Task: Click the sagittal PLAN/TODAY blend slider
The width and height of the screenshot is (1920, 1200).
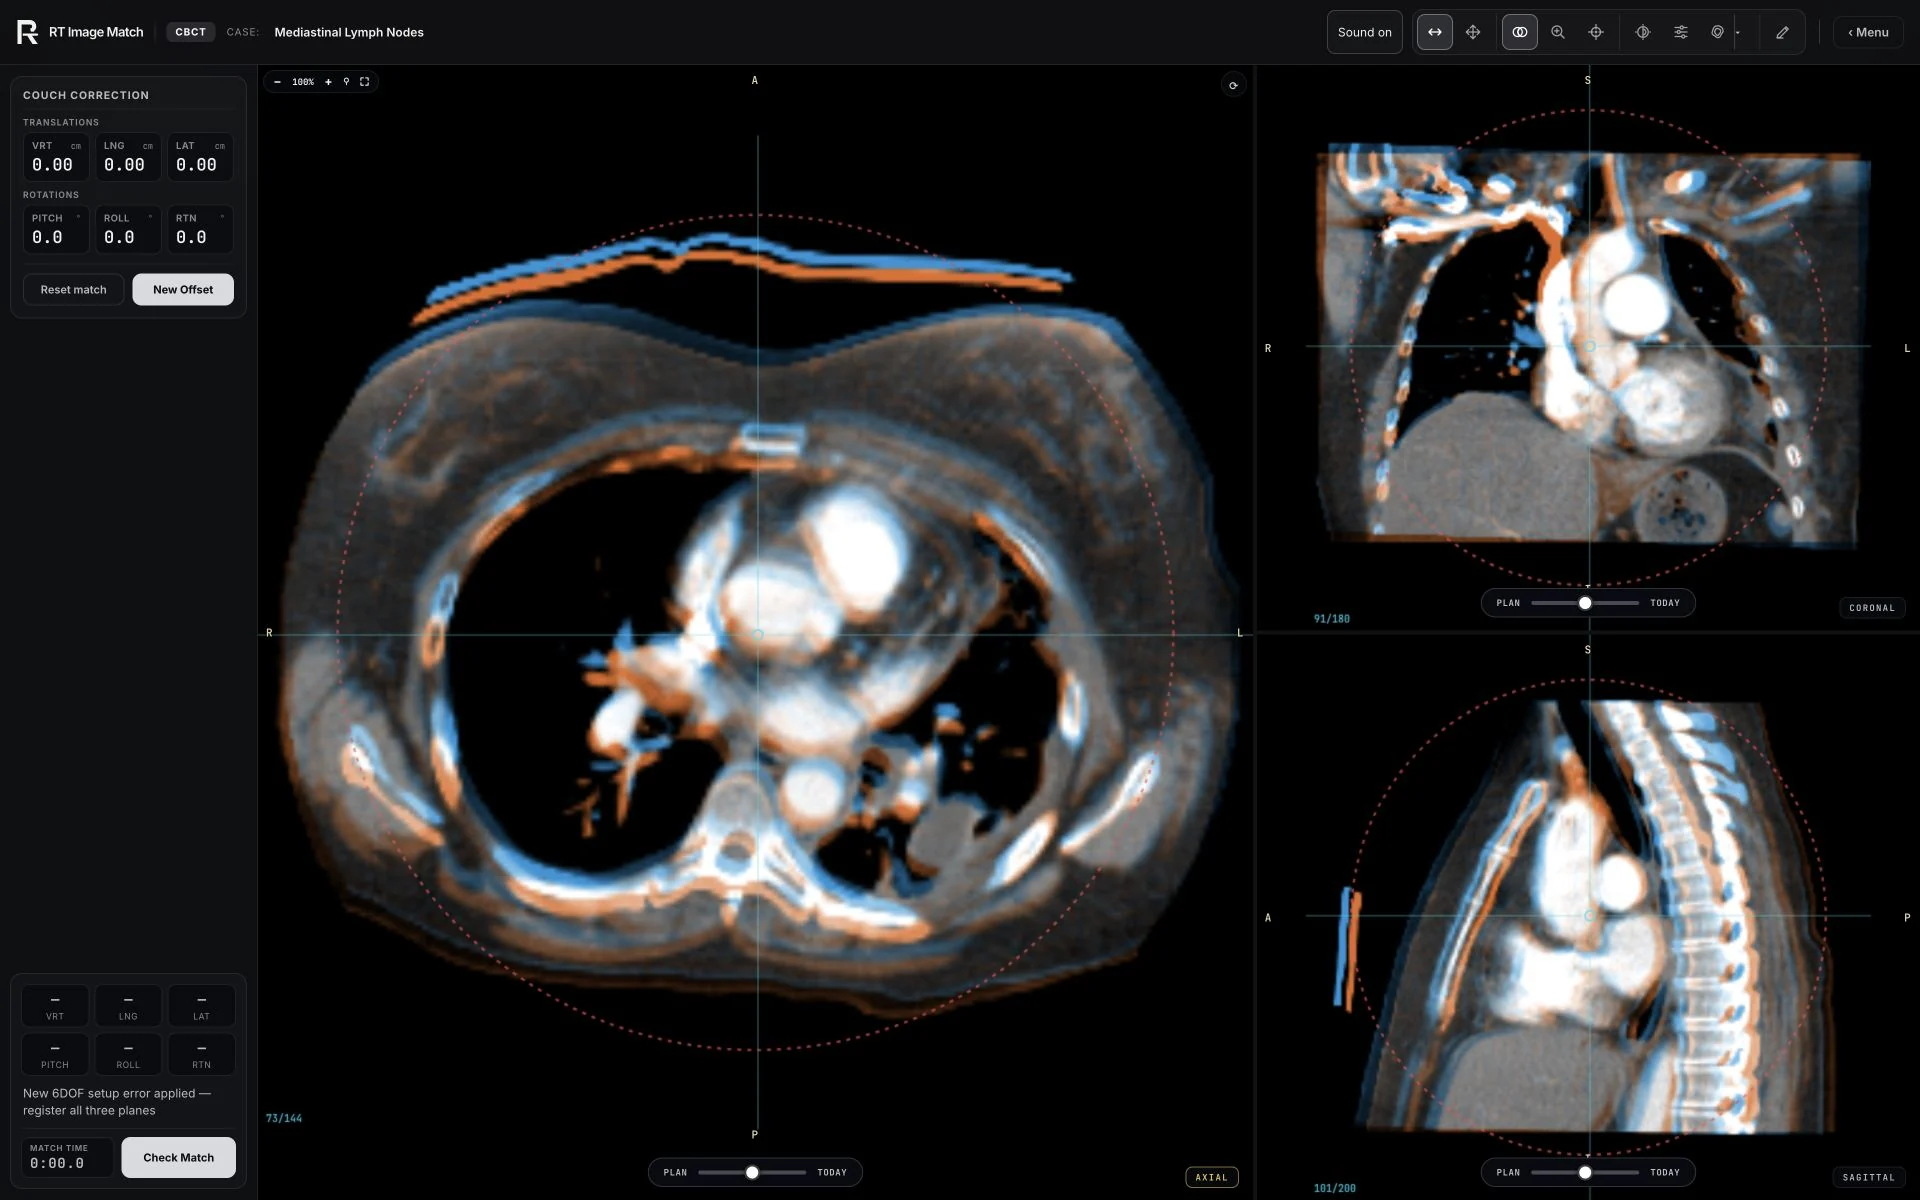Action: pos(1585,1172)
